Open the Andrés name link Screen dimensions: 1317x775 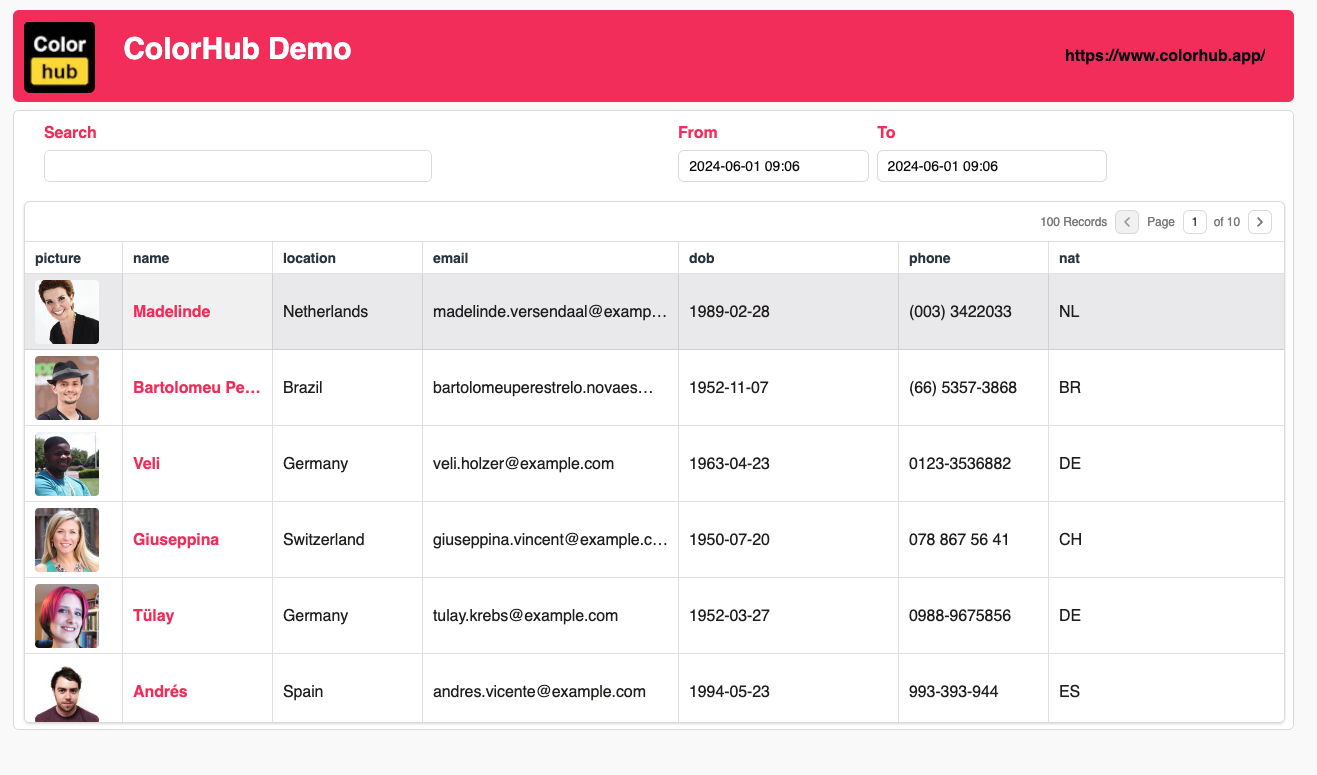pyautogui.click(x=160, y=692)
